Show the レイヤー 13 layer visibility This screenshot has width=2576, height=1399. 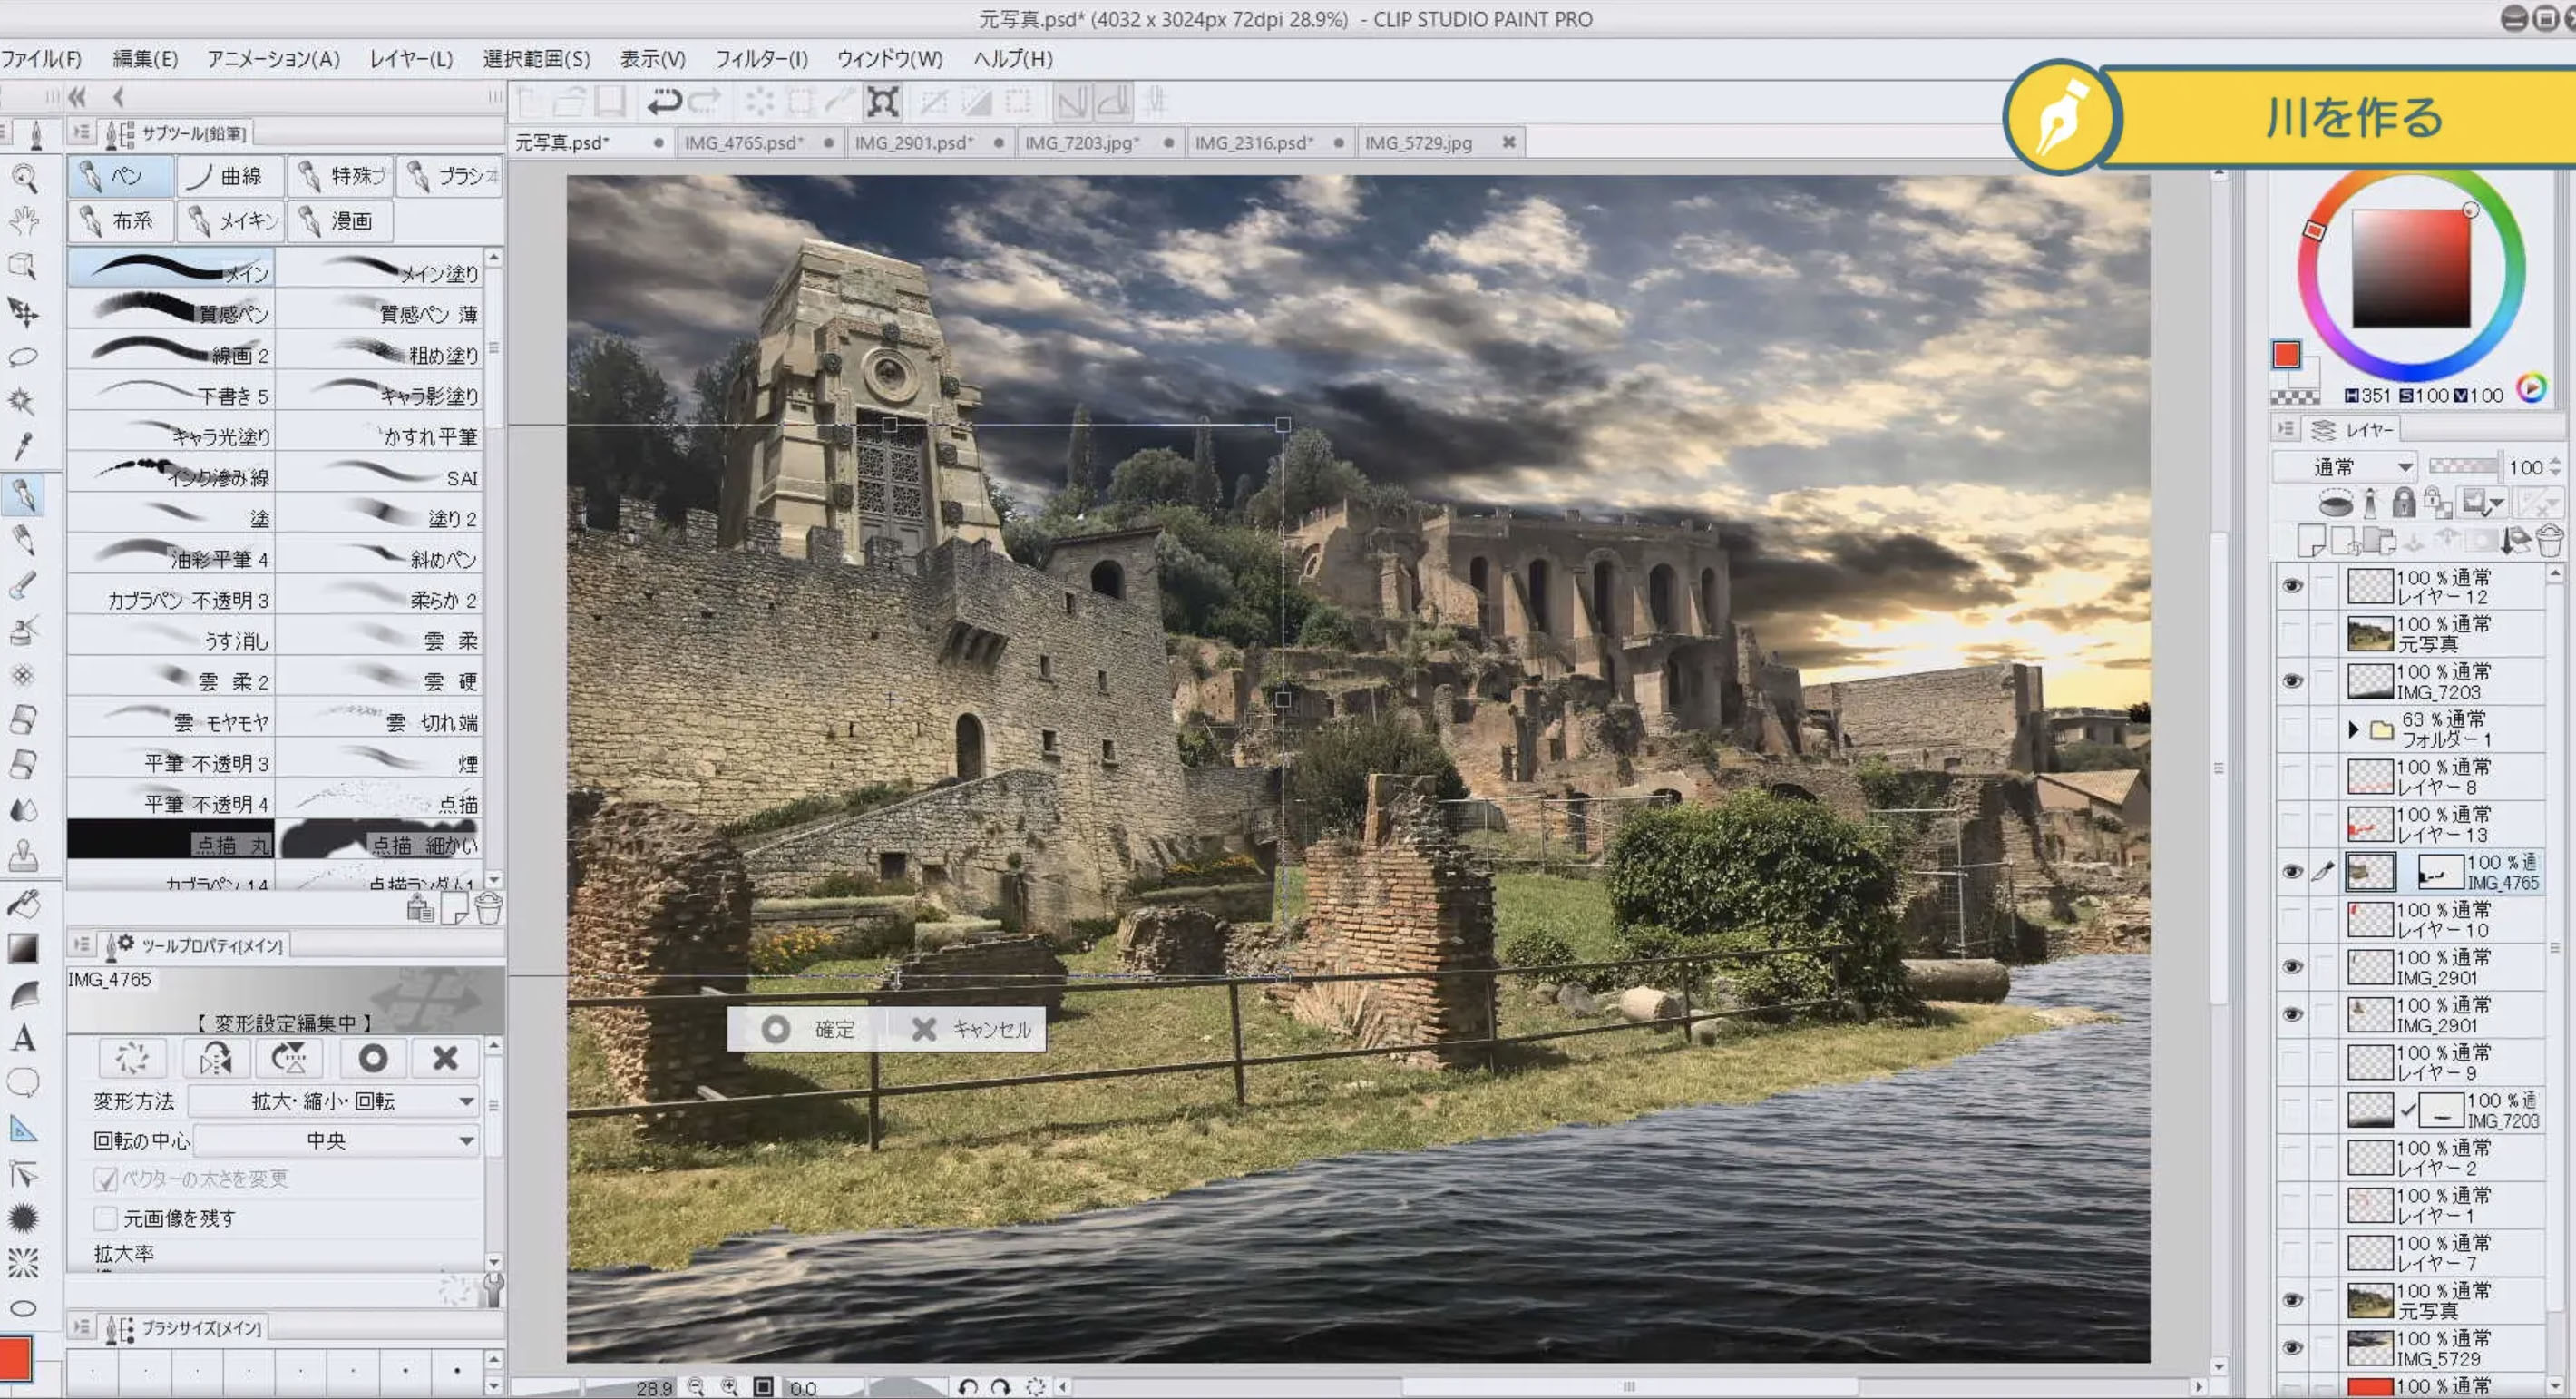click(x=2292, y=824)
